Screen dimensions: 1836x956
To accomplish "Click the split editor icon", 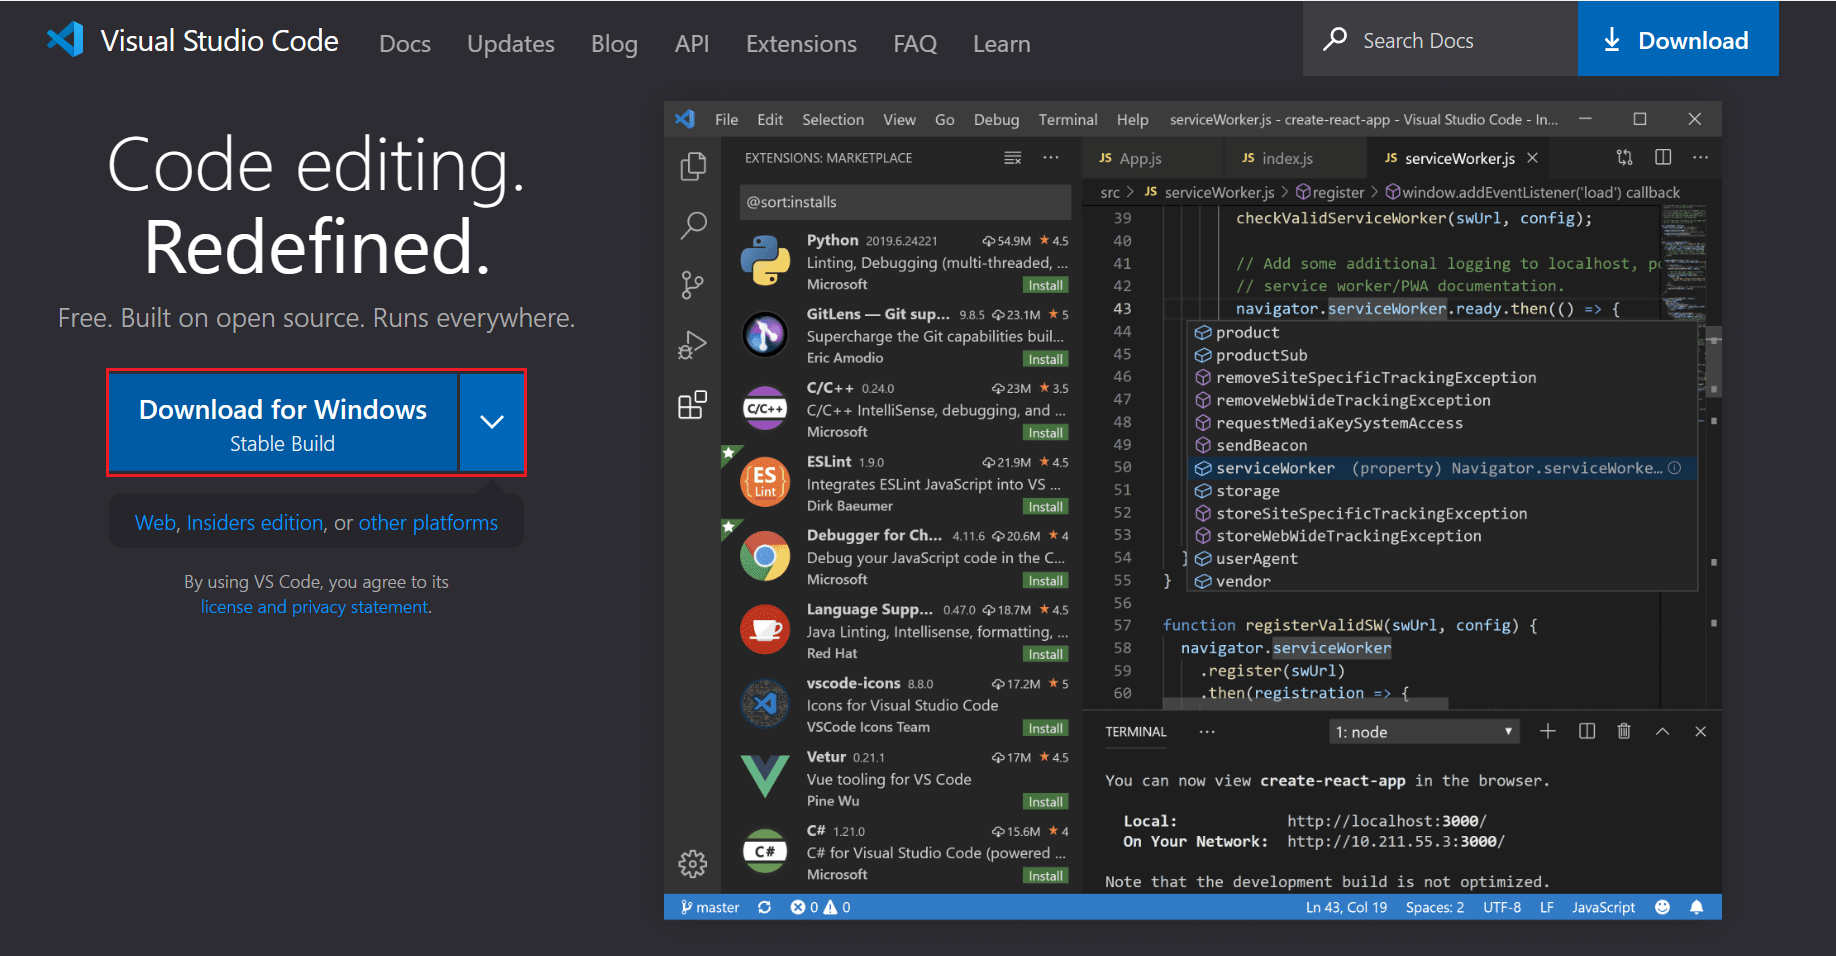I will [1663, 157].
